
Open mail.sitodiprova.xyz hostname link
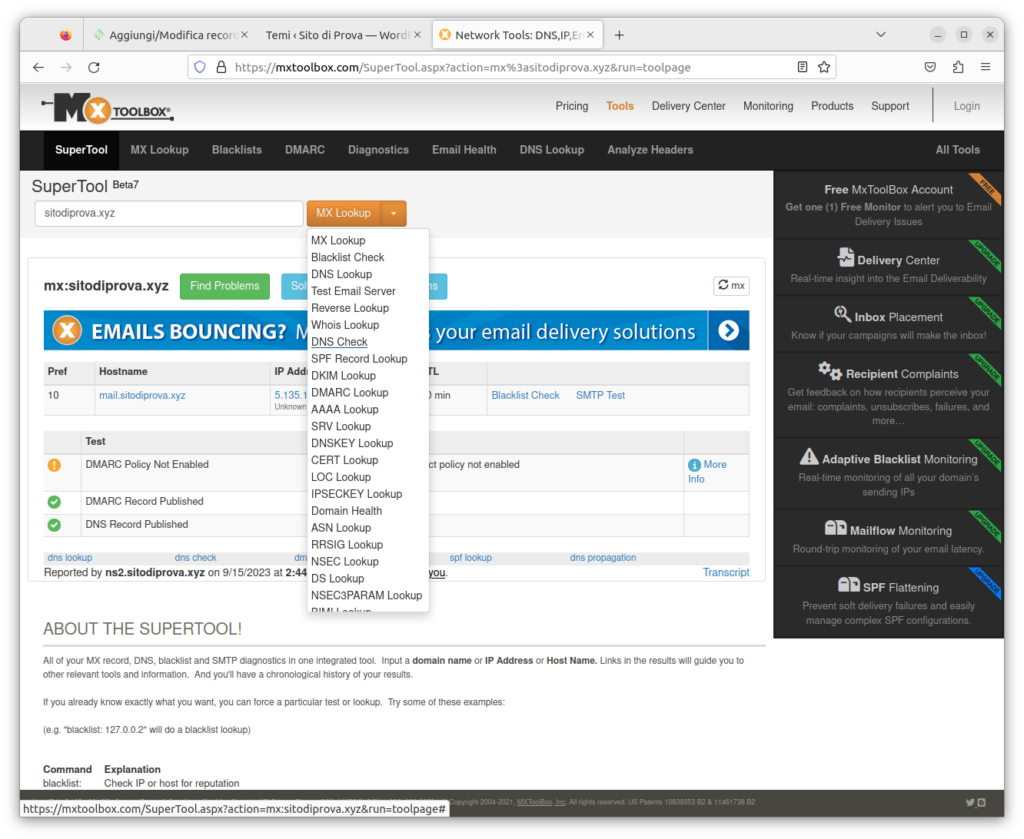click(142, 396)
